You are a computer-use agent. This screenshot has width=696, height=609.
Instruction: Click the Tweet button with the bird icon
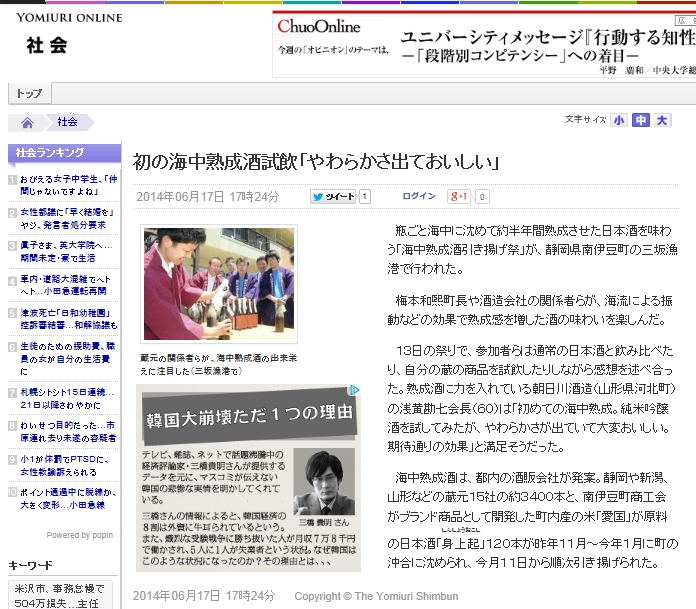(x=333, y=197)
